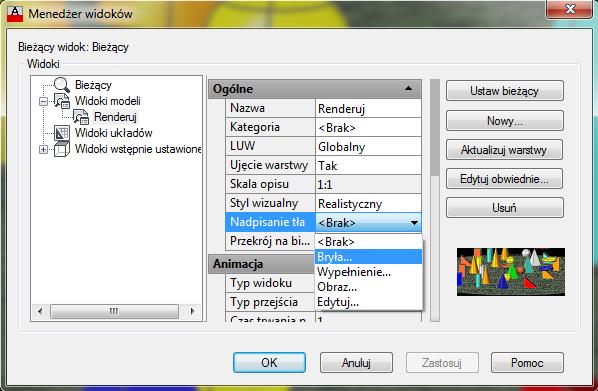This screenshot has width=598, height=391.
Task: Click the rendered view preview thumbnail
Action: point(511,272)
